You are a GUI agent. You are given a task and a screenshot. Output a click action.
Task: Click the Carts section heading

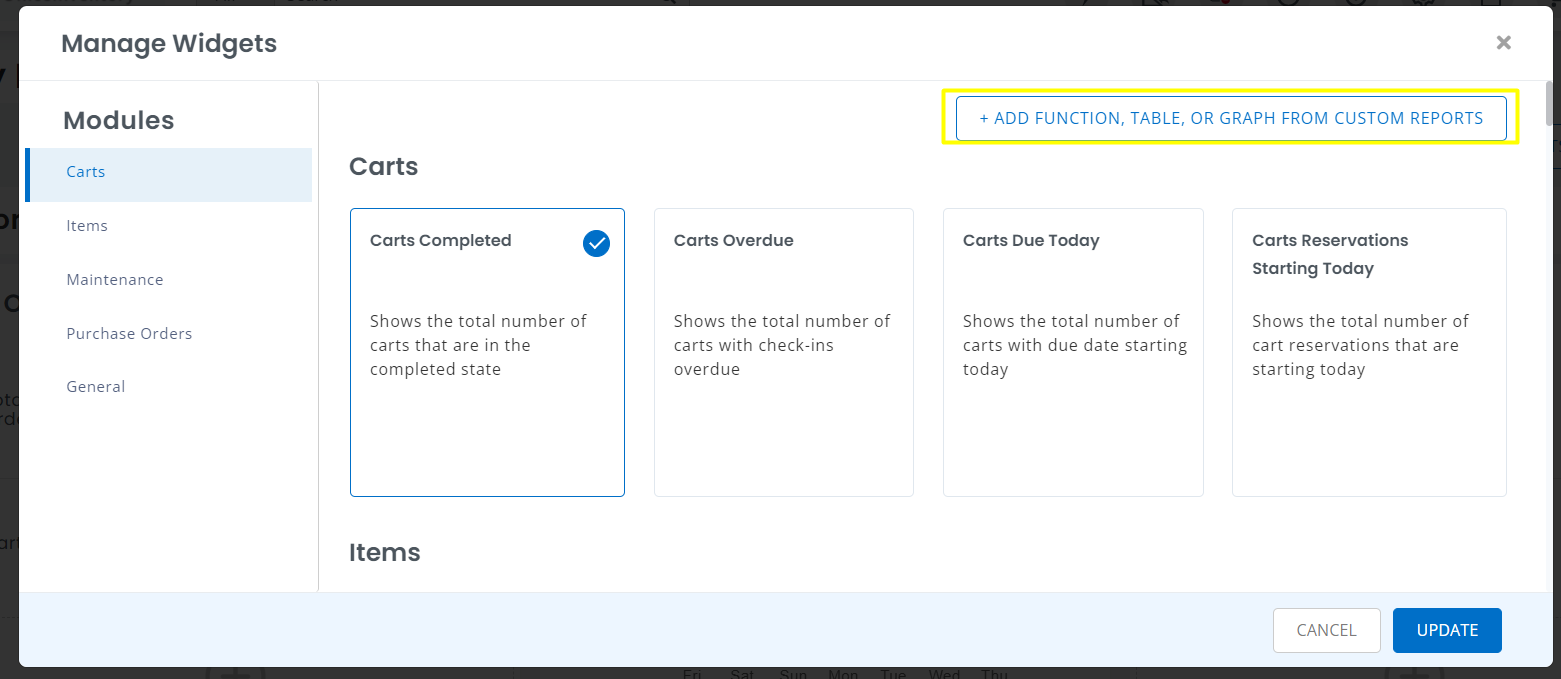point(383,166)
